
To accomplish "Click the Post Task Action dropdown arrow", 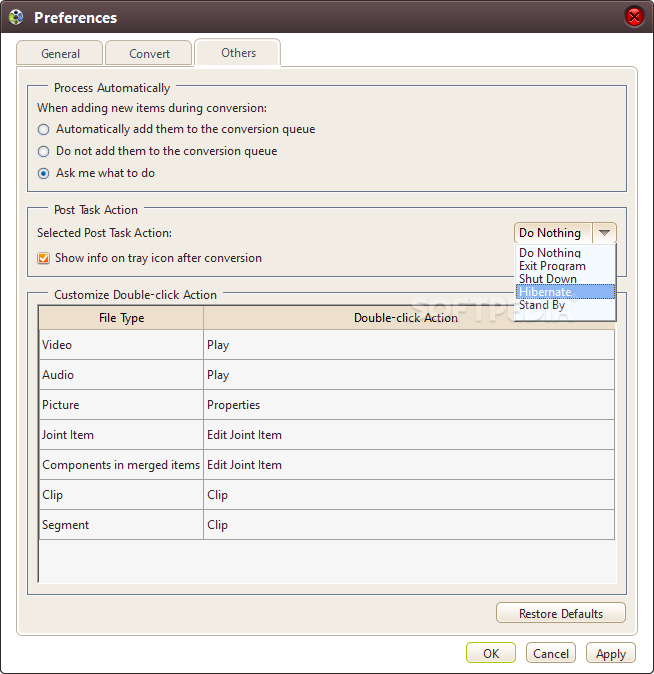I will (604, 233).
